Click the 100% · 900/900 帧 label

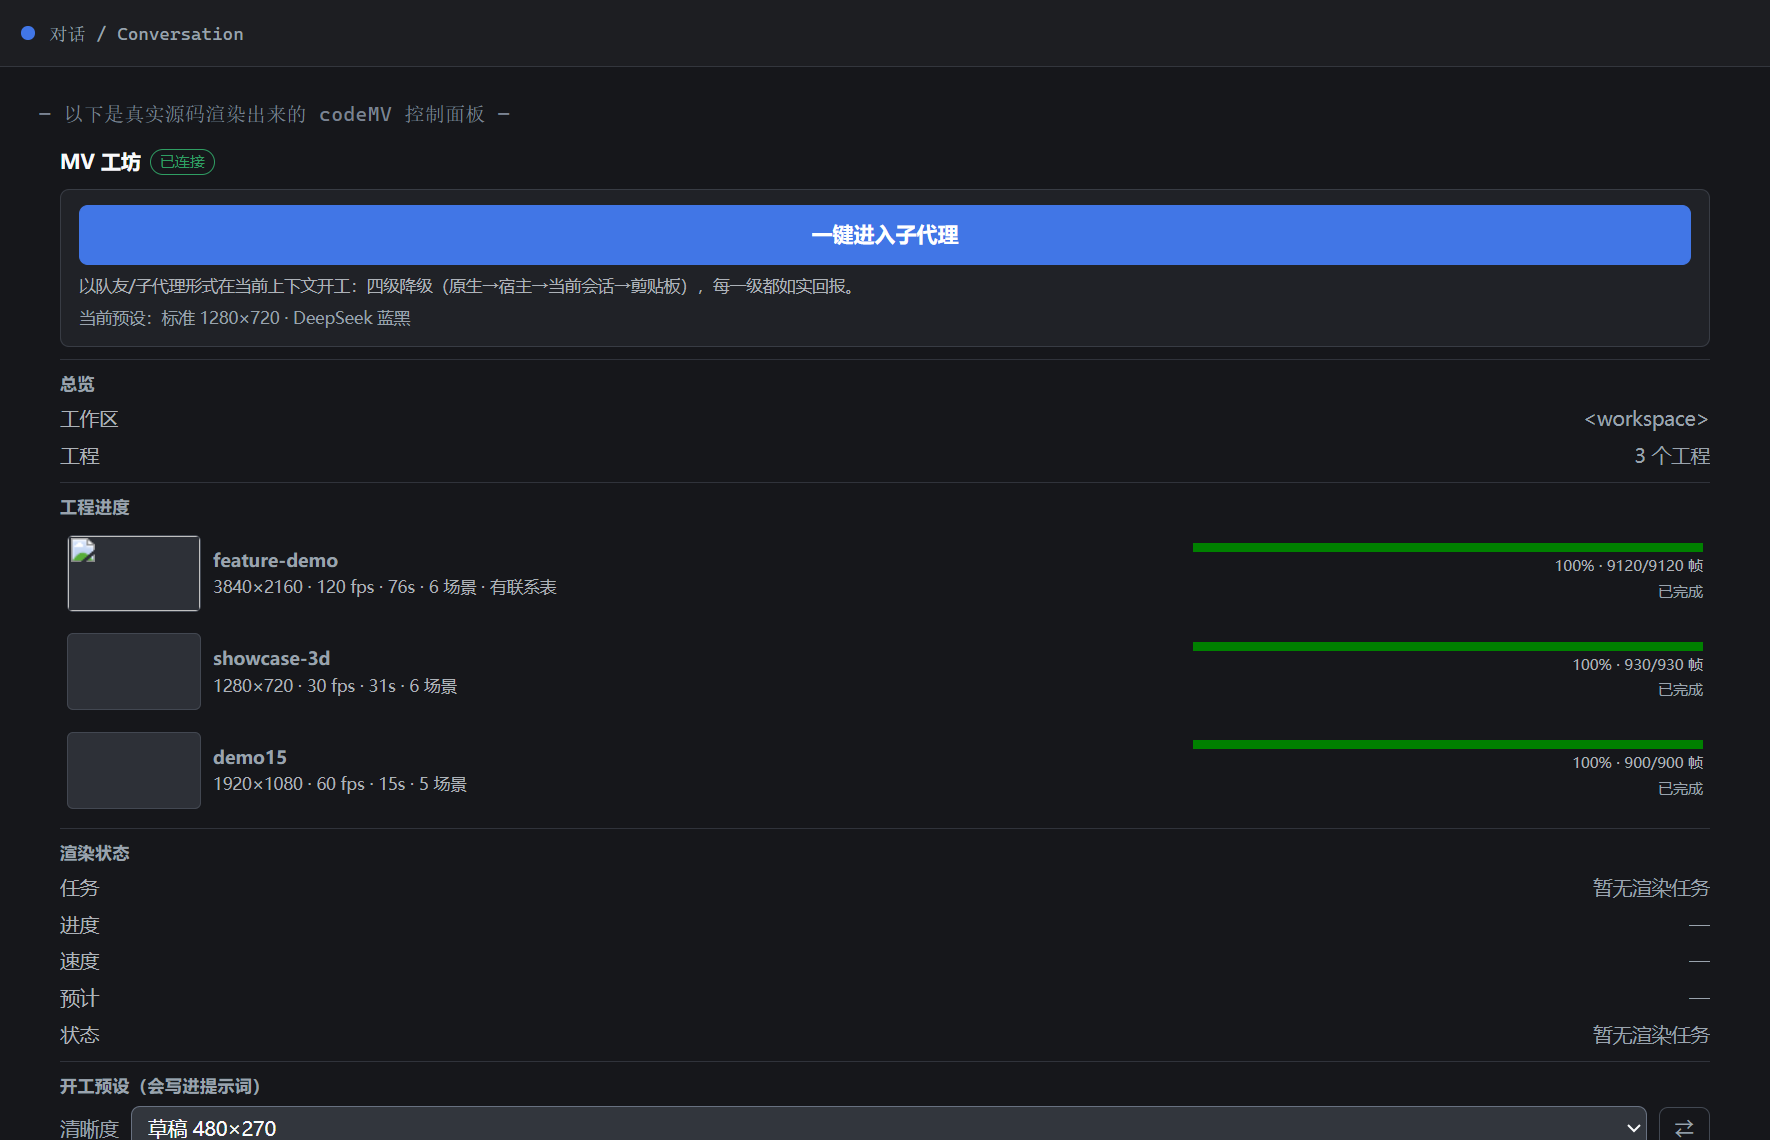click(x=1637, y=763)
